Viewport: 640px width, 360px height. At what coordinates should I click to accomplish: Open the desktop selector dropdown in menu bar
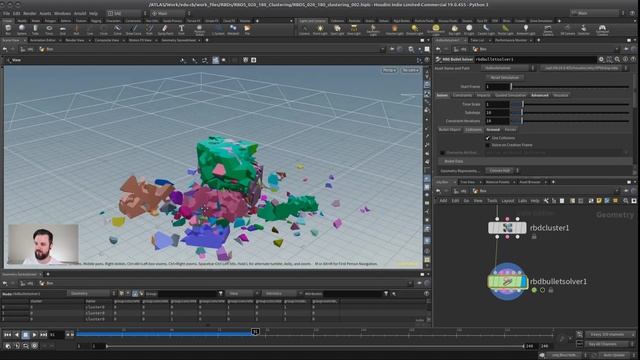point(127,13)
